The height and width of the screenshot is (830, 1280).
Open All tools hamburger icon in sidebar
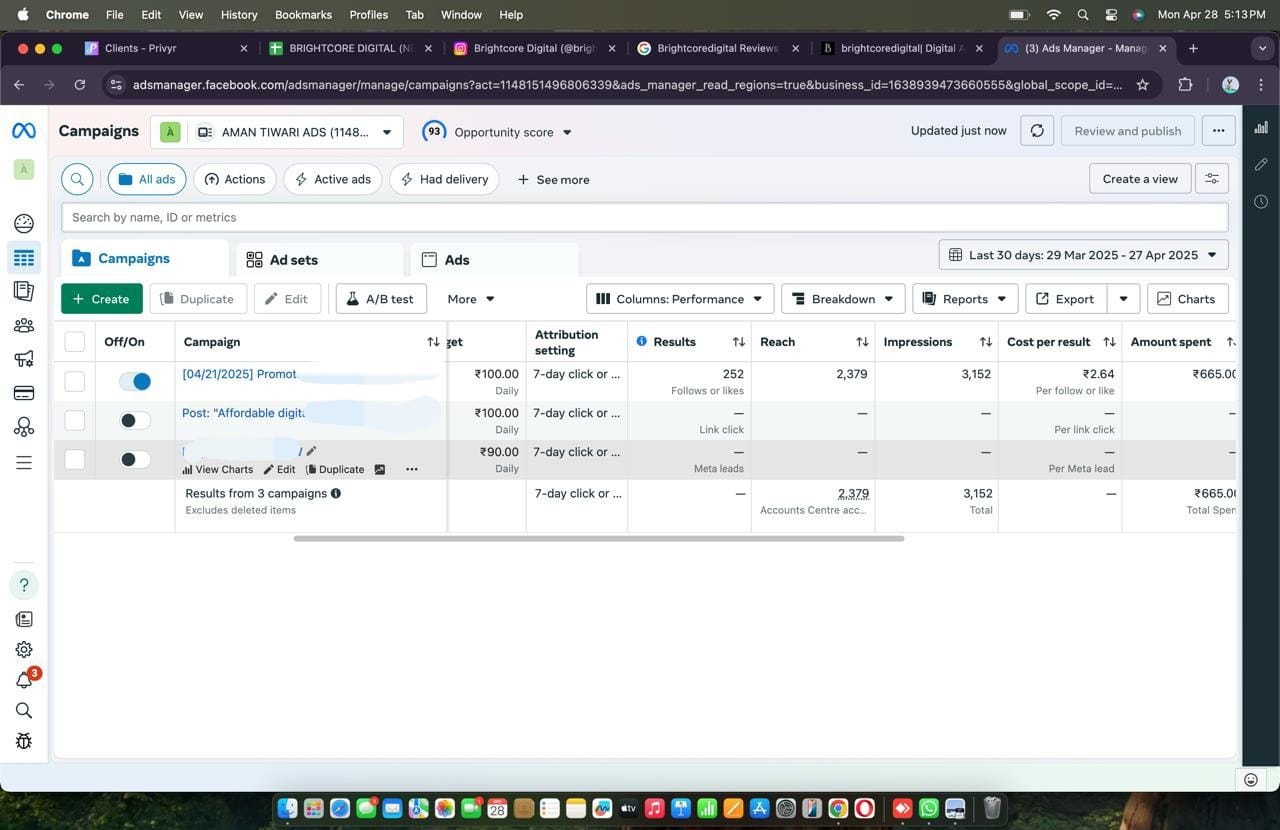24,462
